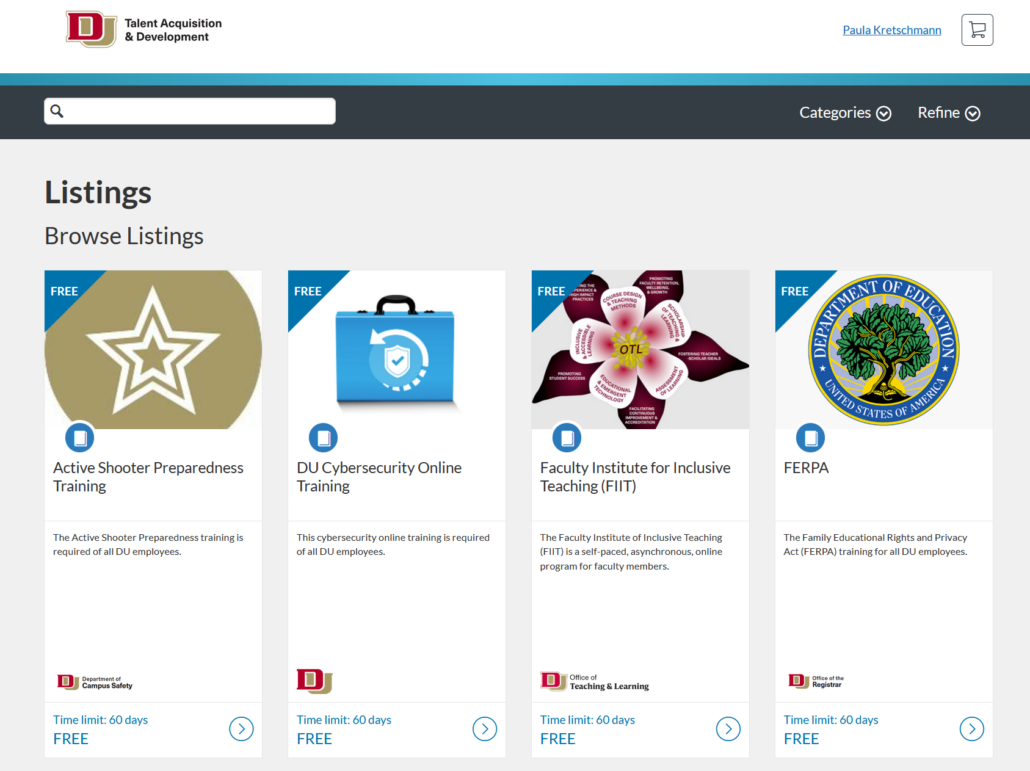Click the search magnifier icon
The width and height of the screenshot is (1030, 771).
57,111
